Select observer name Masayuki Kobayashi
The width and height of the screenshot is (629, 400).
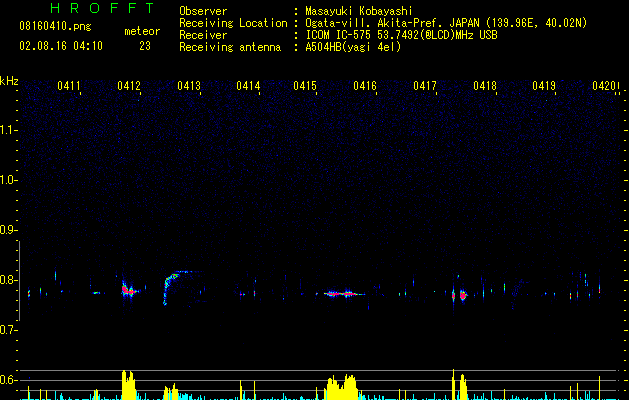tap(359, 11)
